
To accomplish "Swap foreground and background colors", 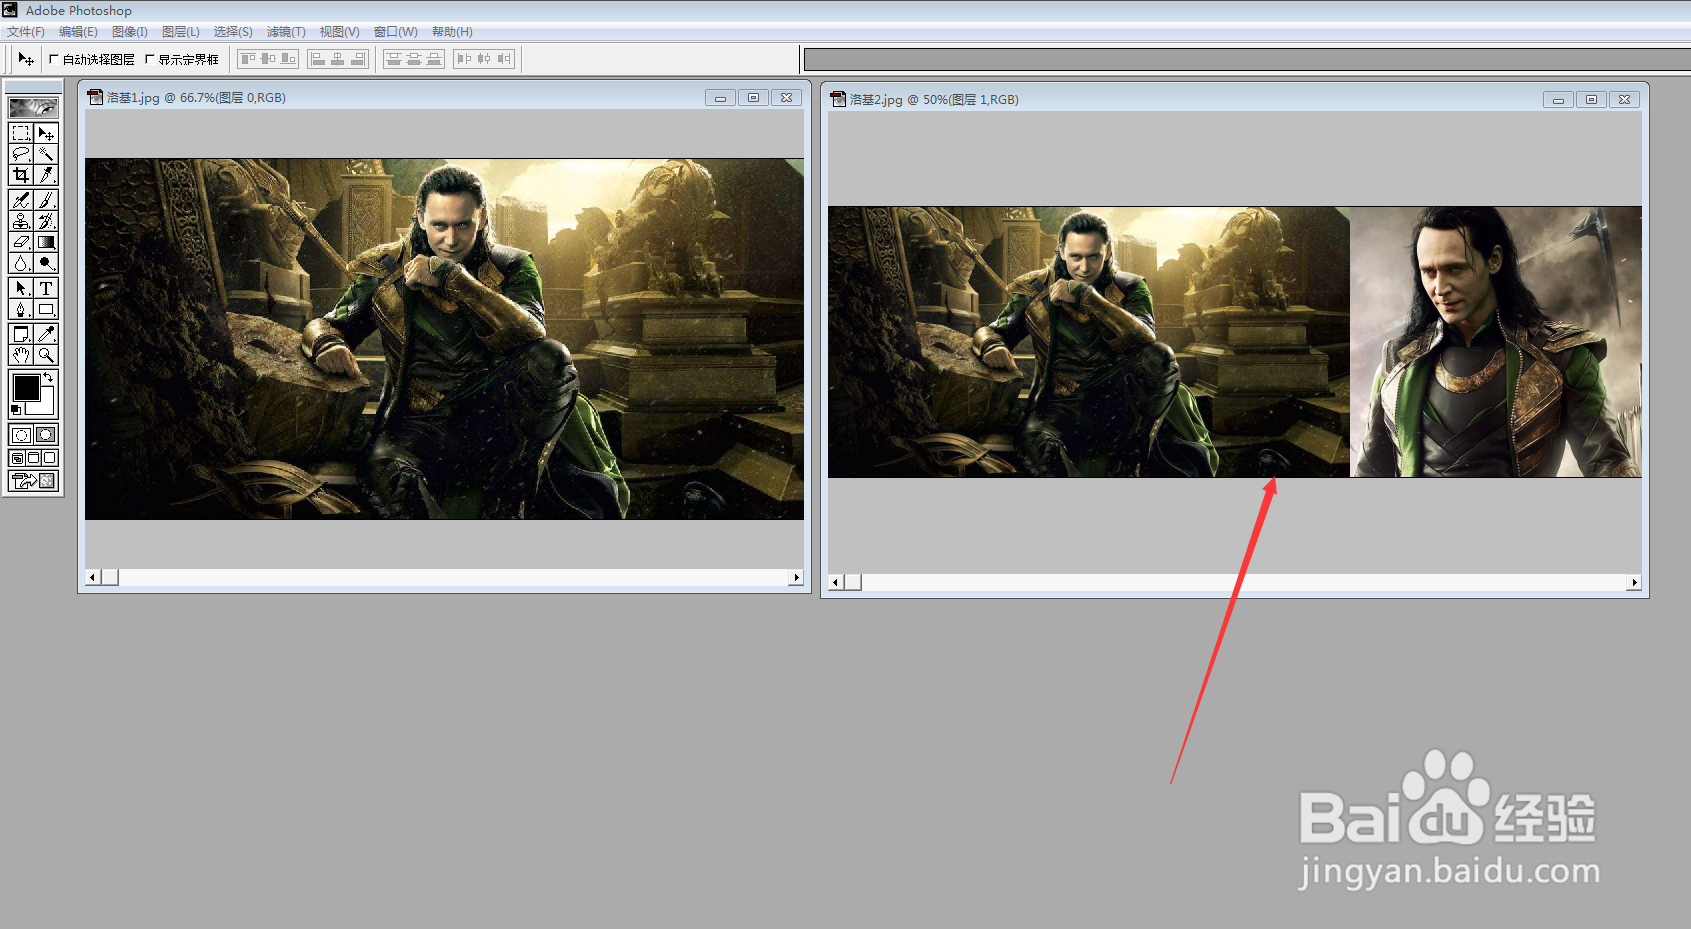I will 48,378.
